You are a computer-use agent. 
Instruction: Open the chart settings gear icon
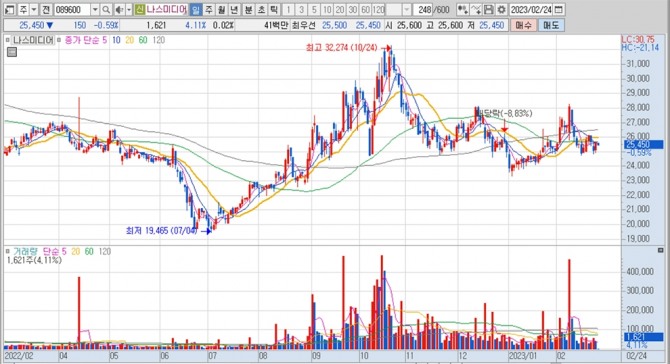click(x=501, y=9)
